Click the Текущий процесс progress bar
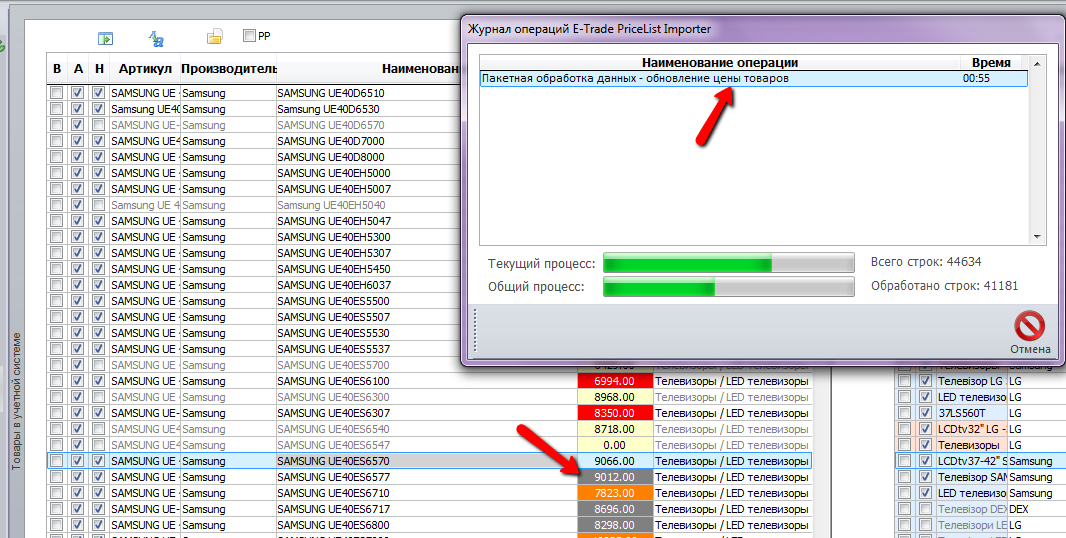This screenshot has width=1066, height=538. (728, 263)
